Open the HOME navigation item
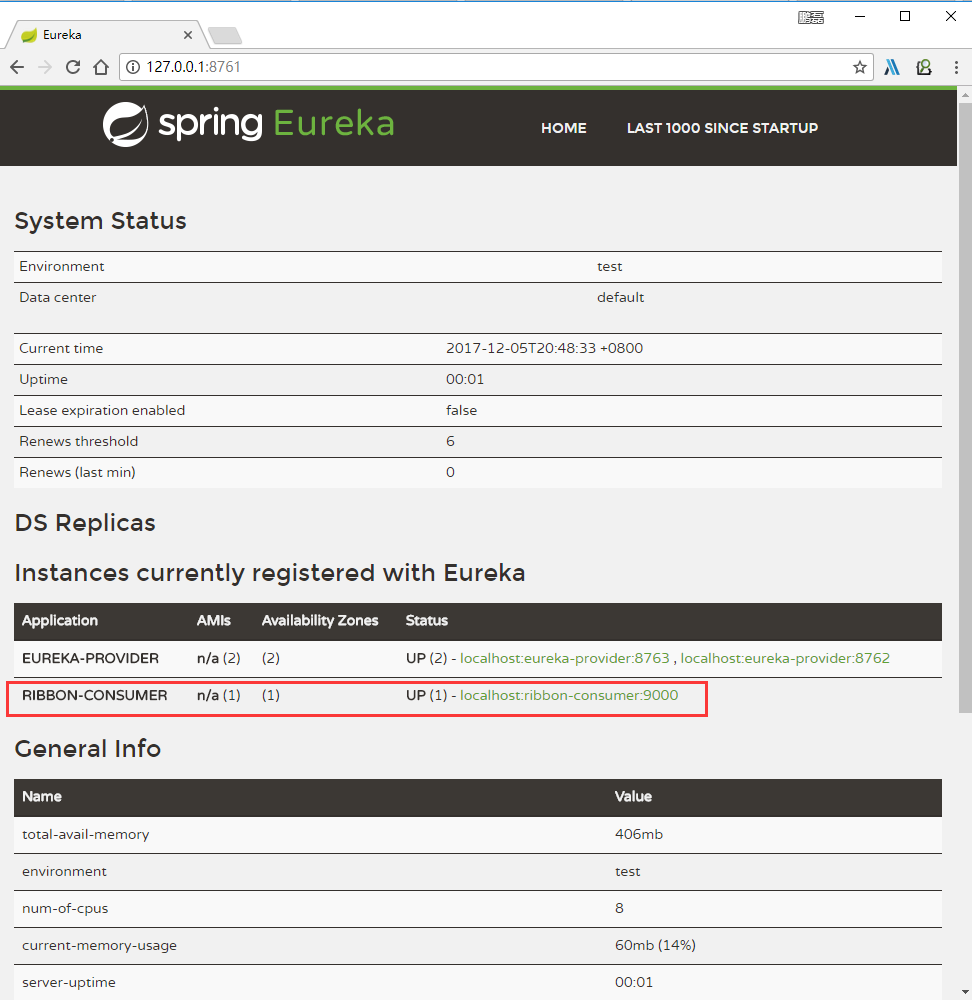The image size is (972, 1000). click(x=563, y=128)
